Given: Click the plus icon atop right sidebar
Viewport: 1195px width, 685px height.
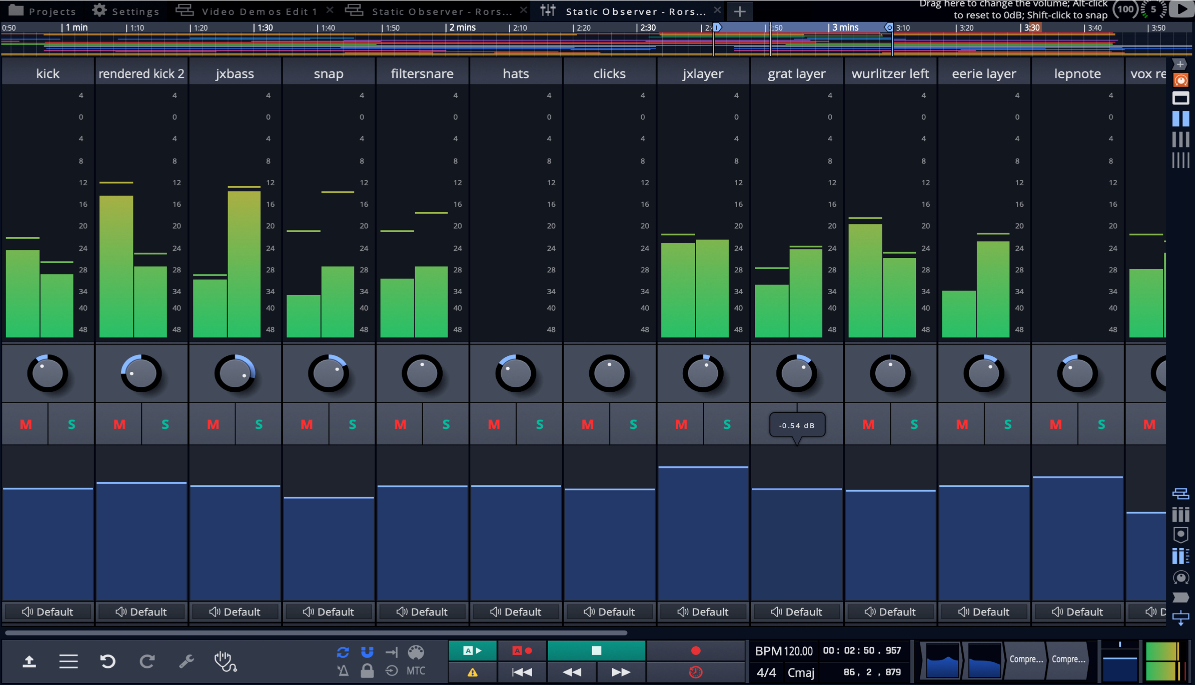Looking at the screenshot, I should click(1181, 64).
